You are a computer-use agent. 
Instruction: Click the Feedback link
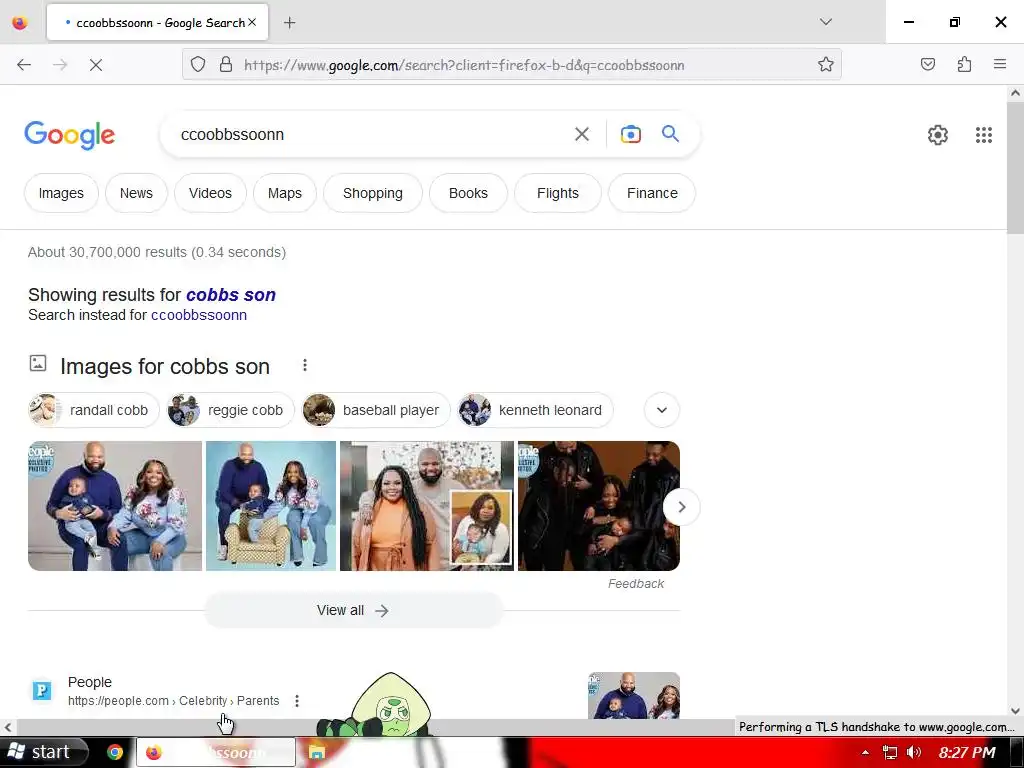tap(635, 584)
